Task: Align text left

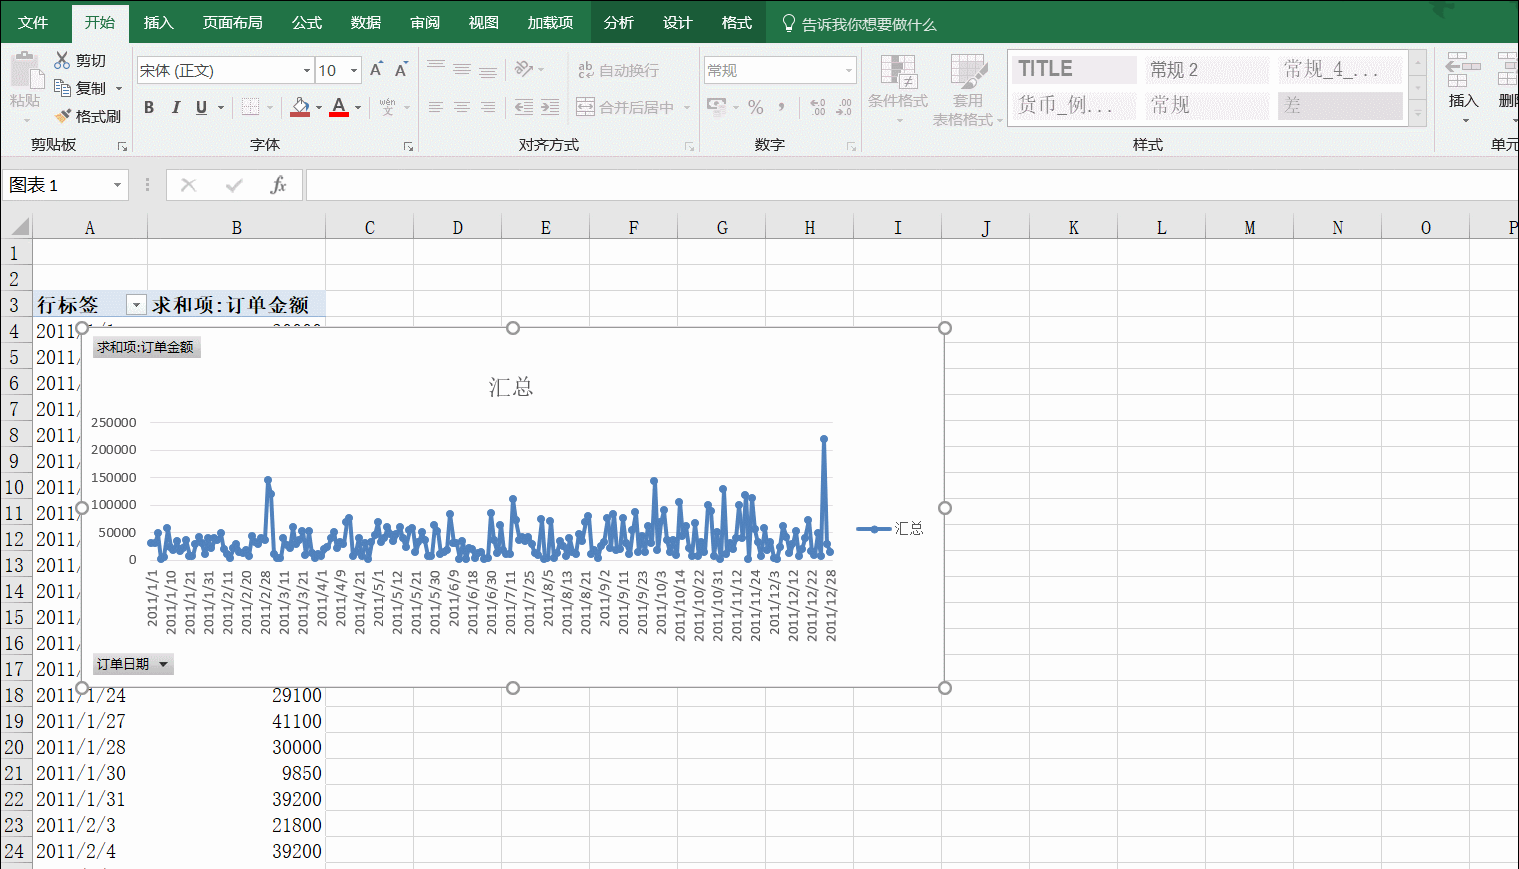Action: coord(436,107)
